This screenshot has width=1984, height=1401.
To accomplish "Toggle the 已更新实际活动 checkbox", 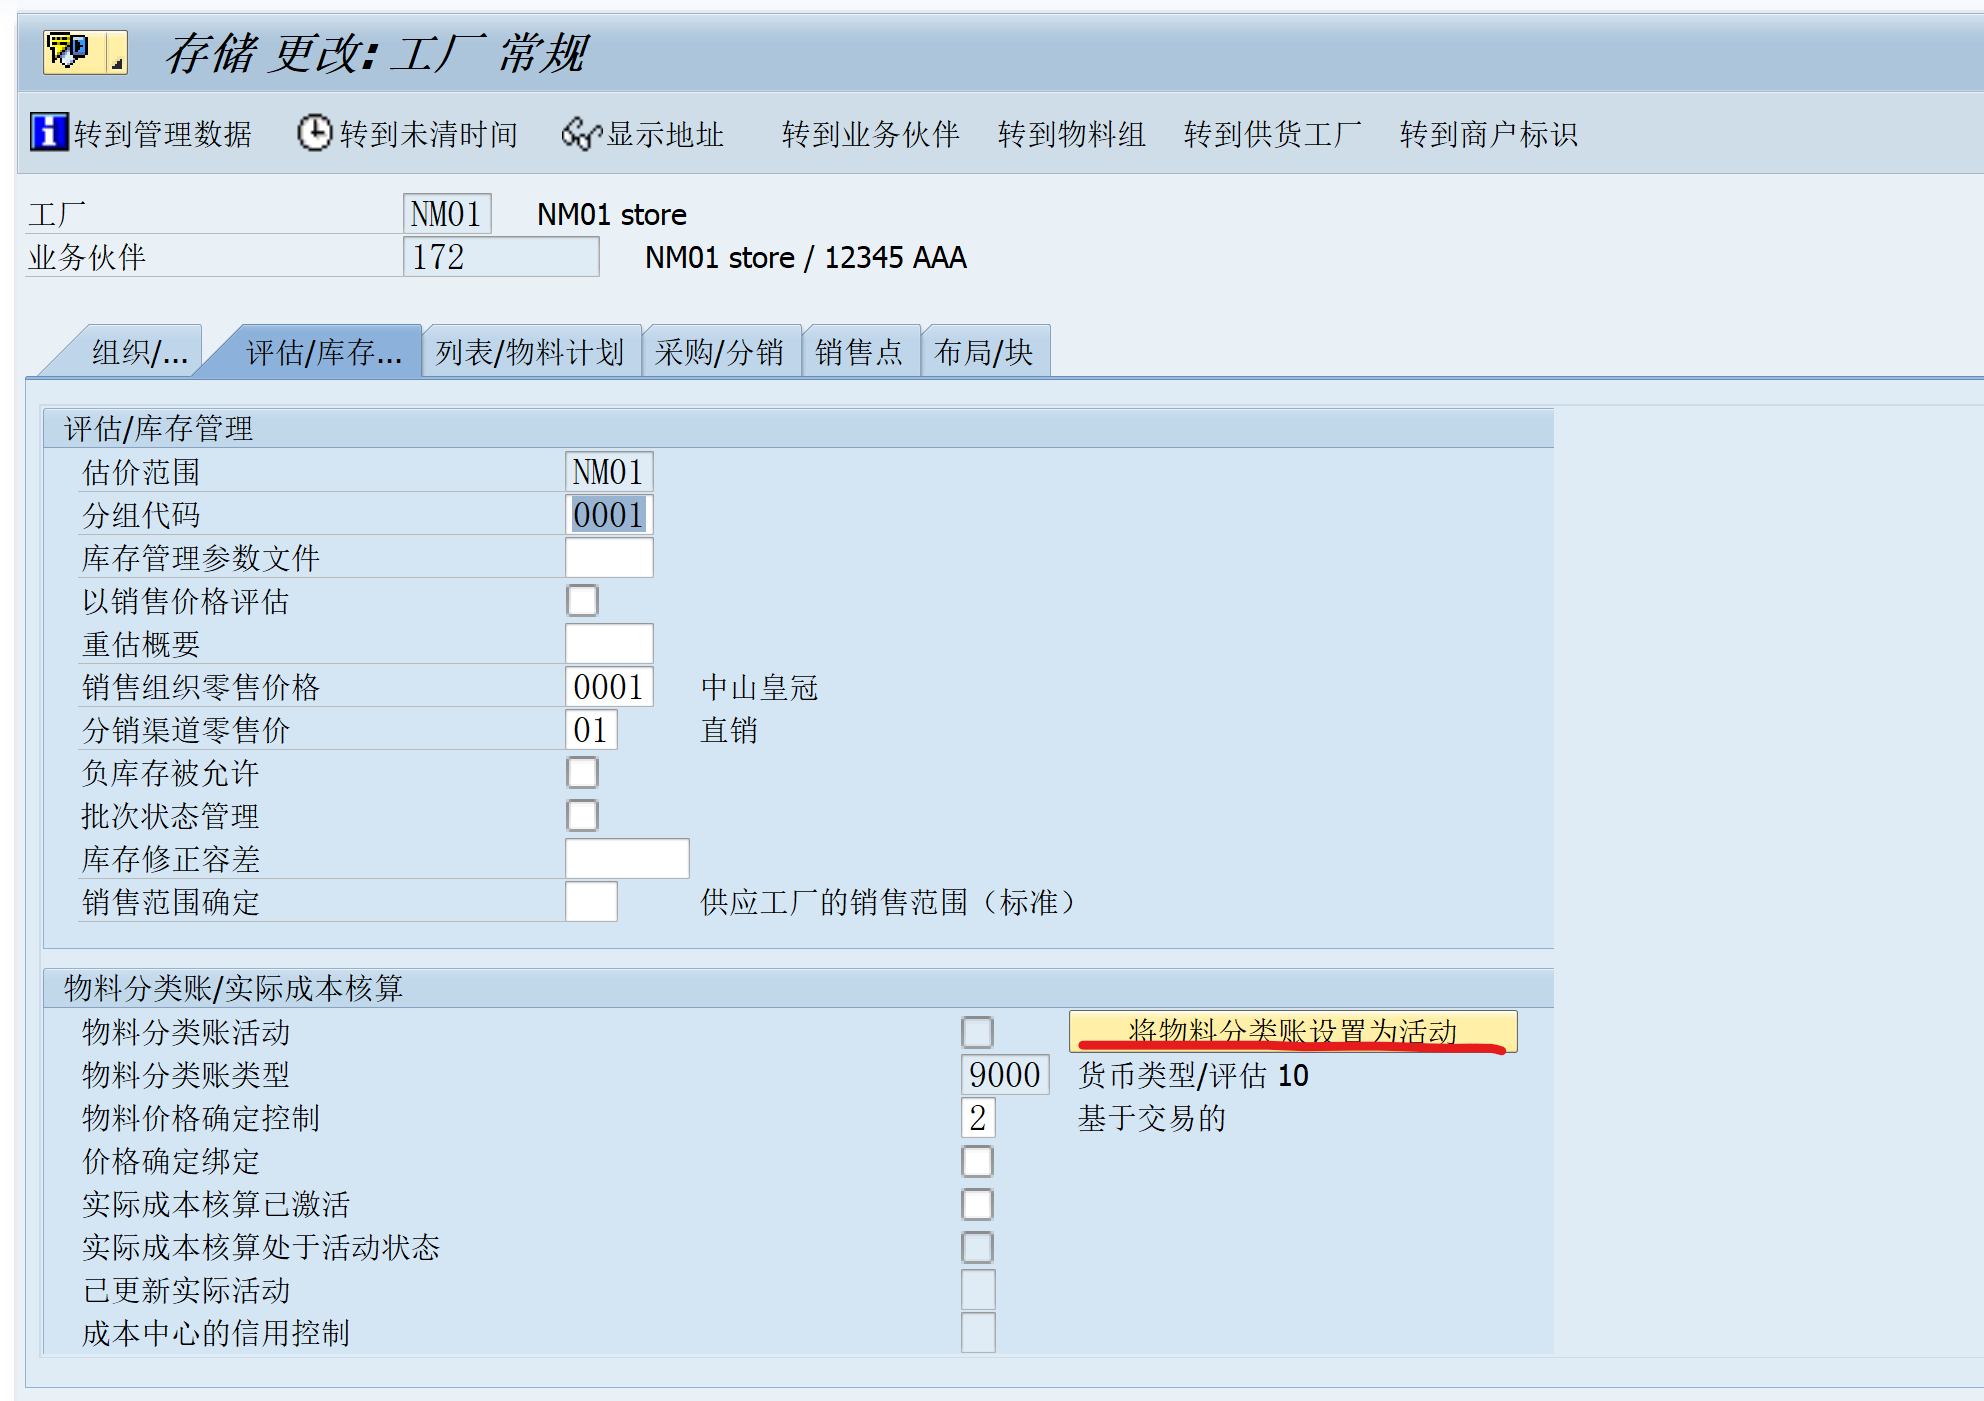I will tap(977, 1290).
